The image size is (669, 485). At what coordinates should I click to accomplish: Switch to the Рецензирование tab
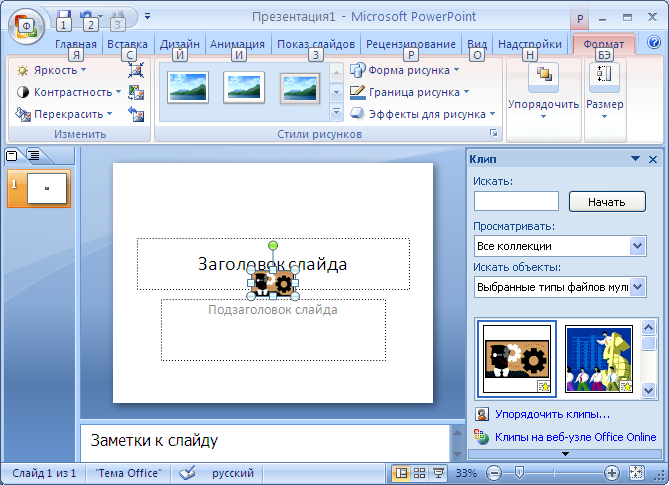tap(410, 44)
